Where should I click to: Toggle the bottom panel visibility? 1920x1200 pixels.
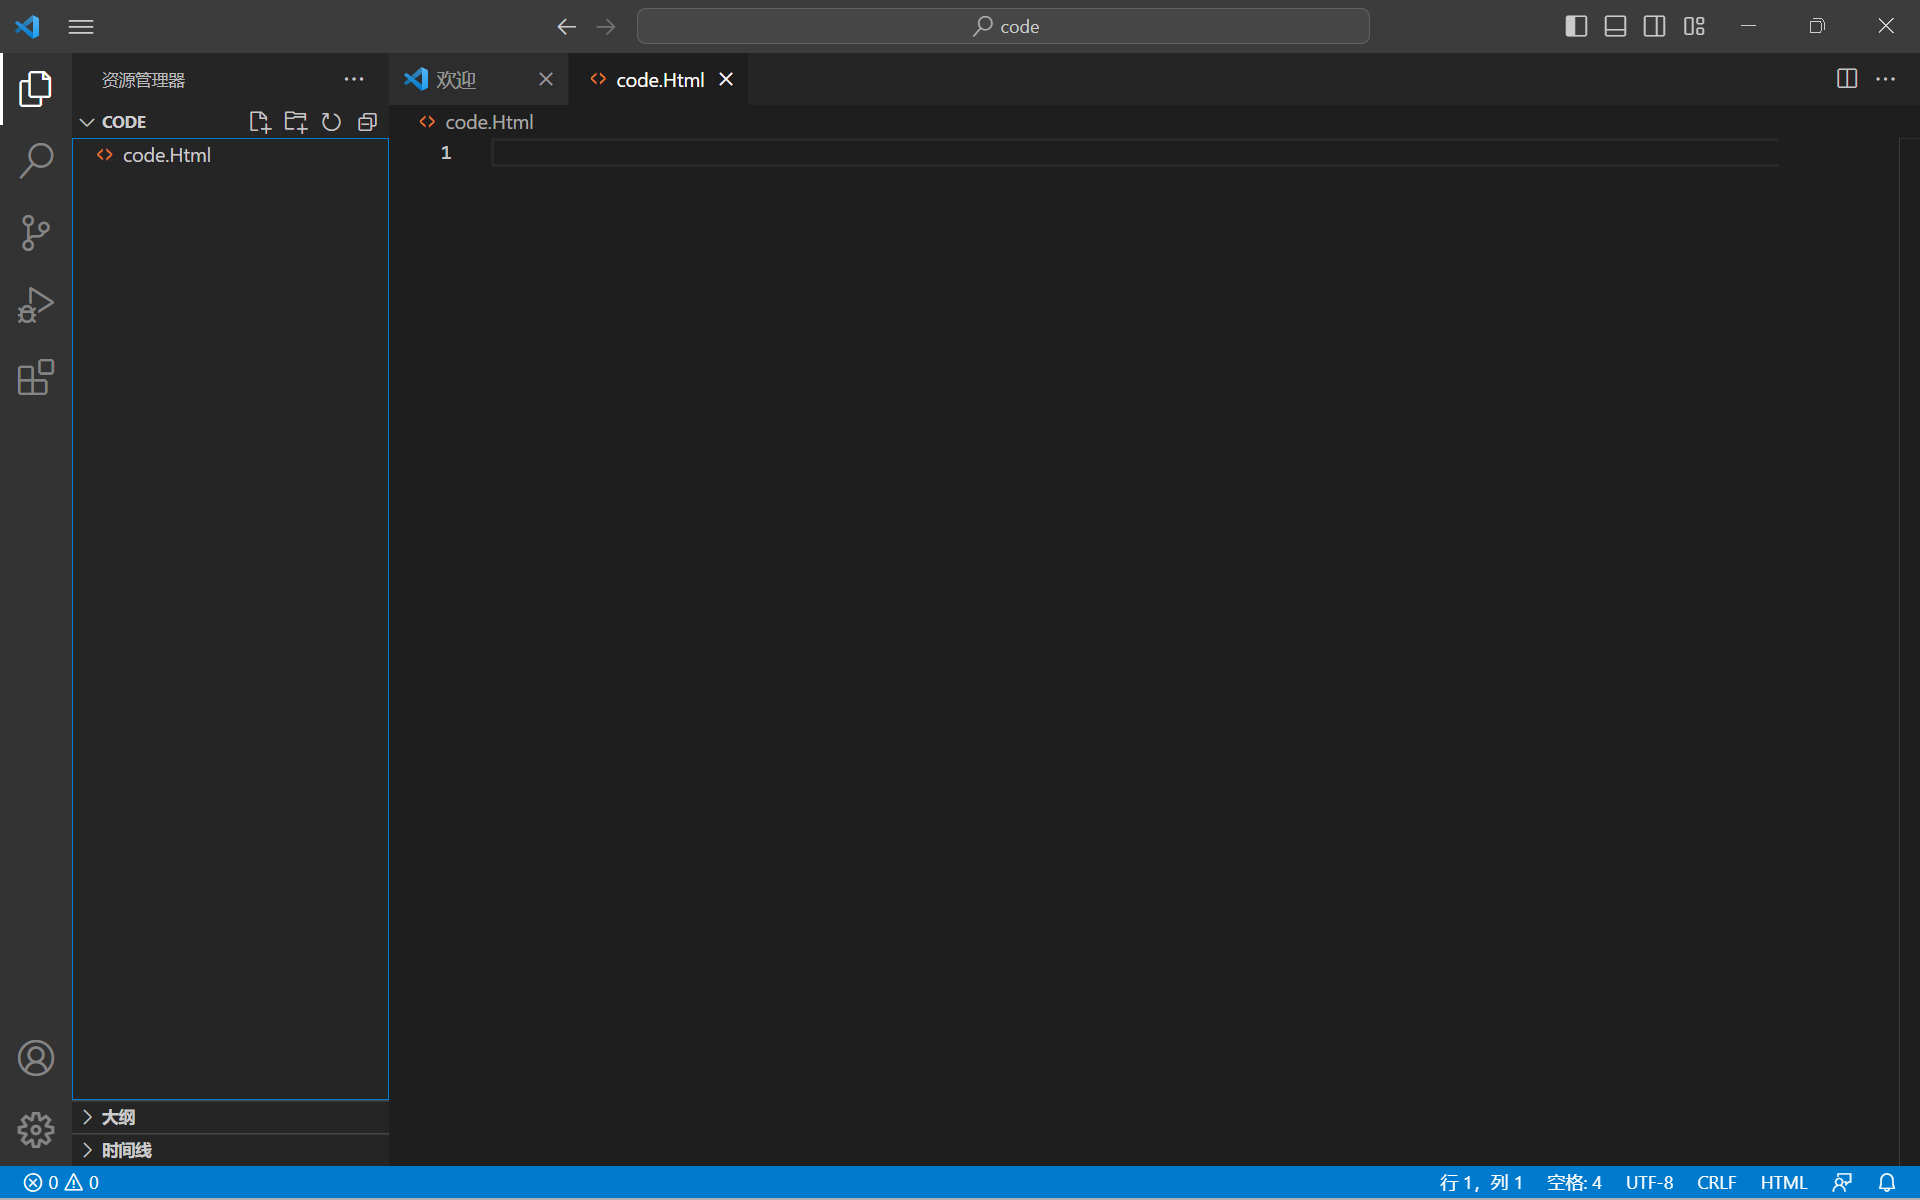click(x=1615, y=26)
